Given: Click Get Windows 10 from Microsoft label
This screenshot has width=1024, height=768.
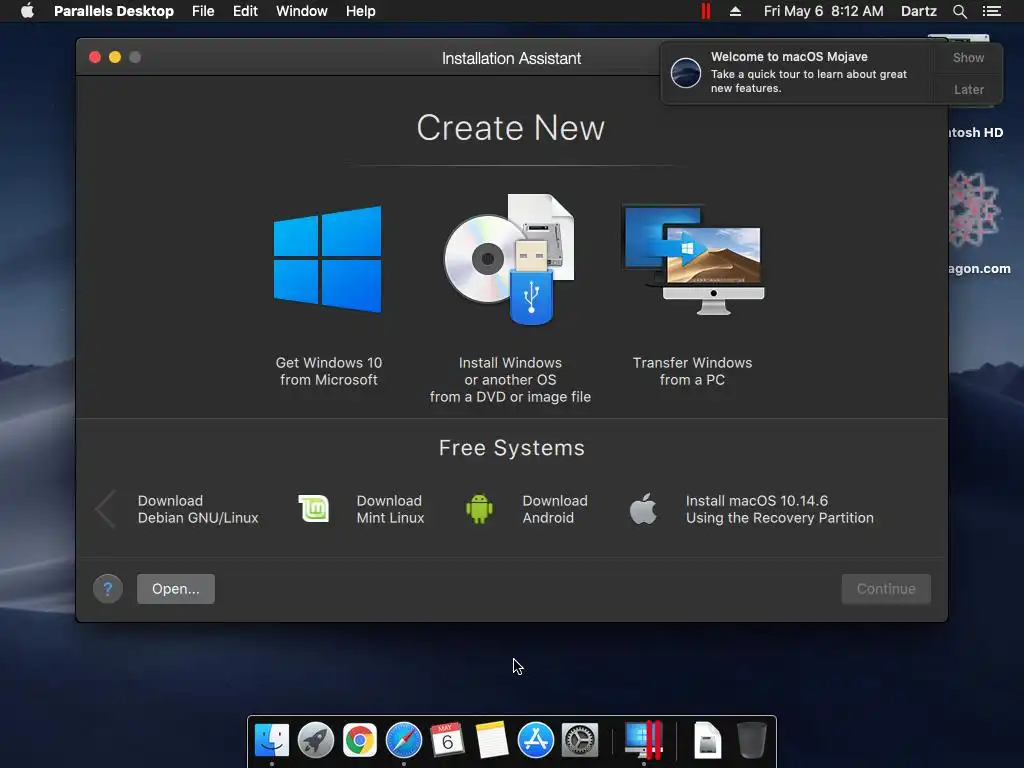Looking at the screenshot, I should click(x=328, y=371).
